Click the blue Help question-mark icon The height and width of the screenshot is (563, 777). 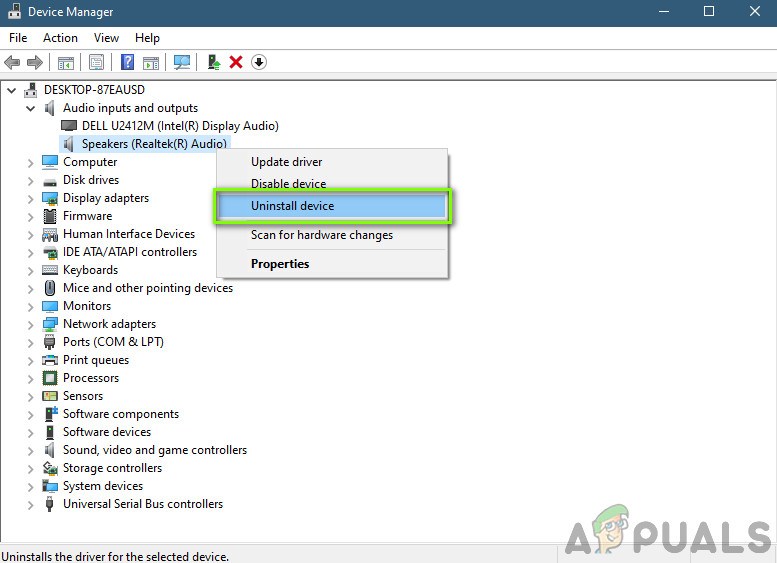click(127, 62)
